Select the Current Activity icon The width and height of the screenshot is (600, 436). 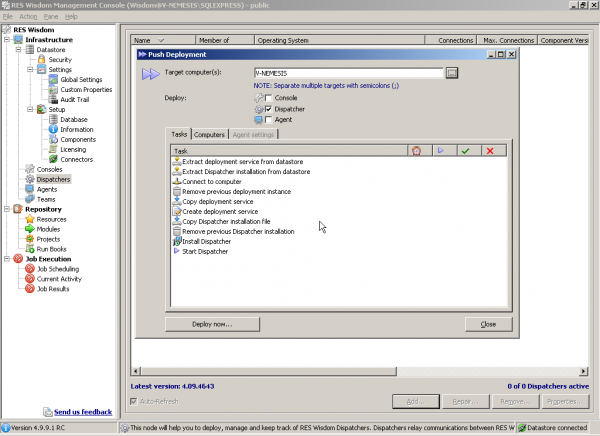tap(30, 279)
